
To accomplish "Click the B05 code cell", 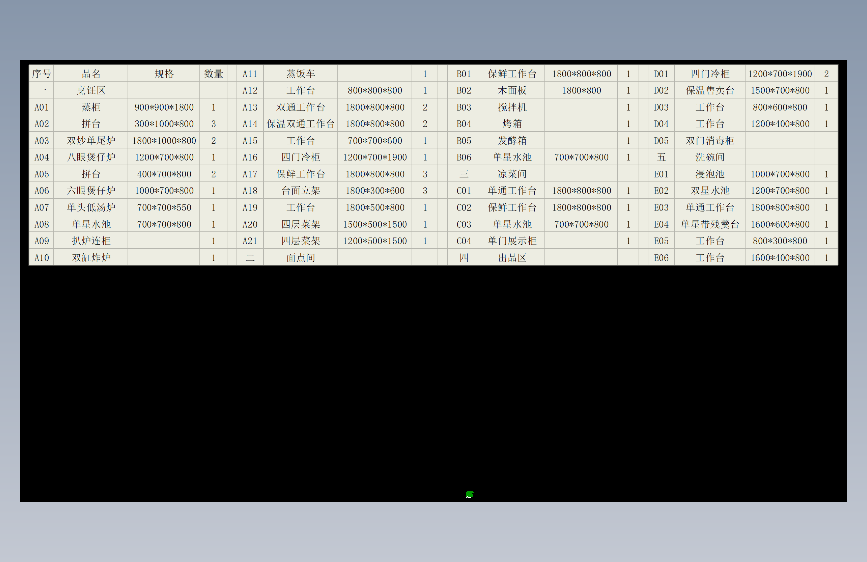I will pyautogui.click(x=463, y=140).
